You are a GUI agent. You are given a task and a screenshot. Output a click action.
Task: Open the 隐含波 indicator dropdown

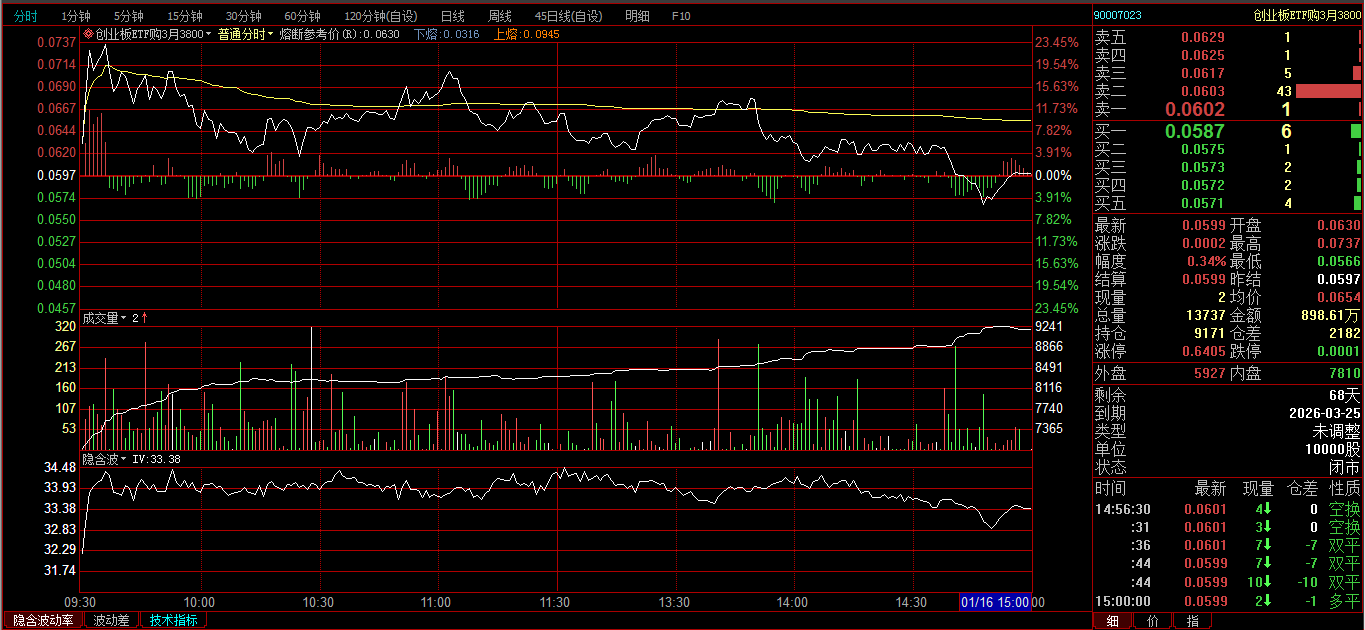point(126,460)
